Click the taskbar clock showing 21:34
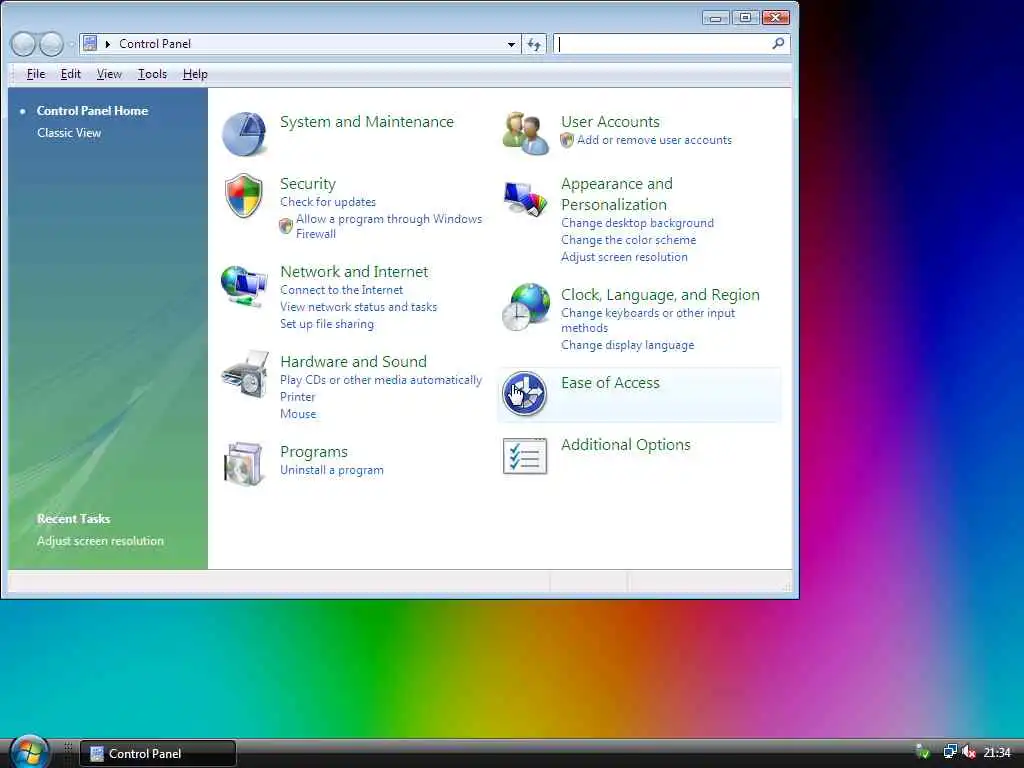 (x=997, y=752)
